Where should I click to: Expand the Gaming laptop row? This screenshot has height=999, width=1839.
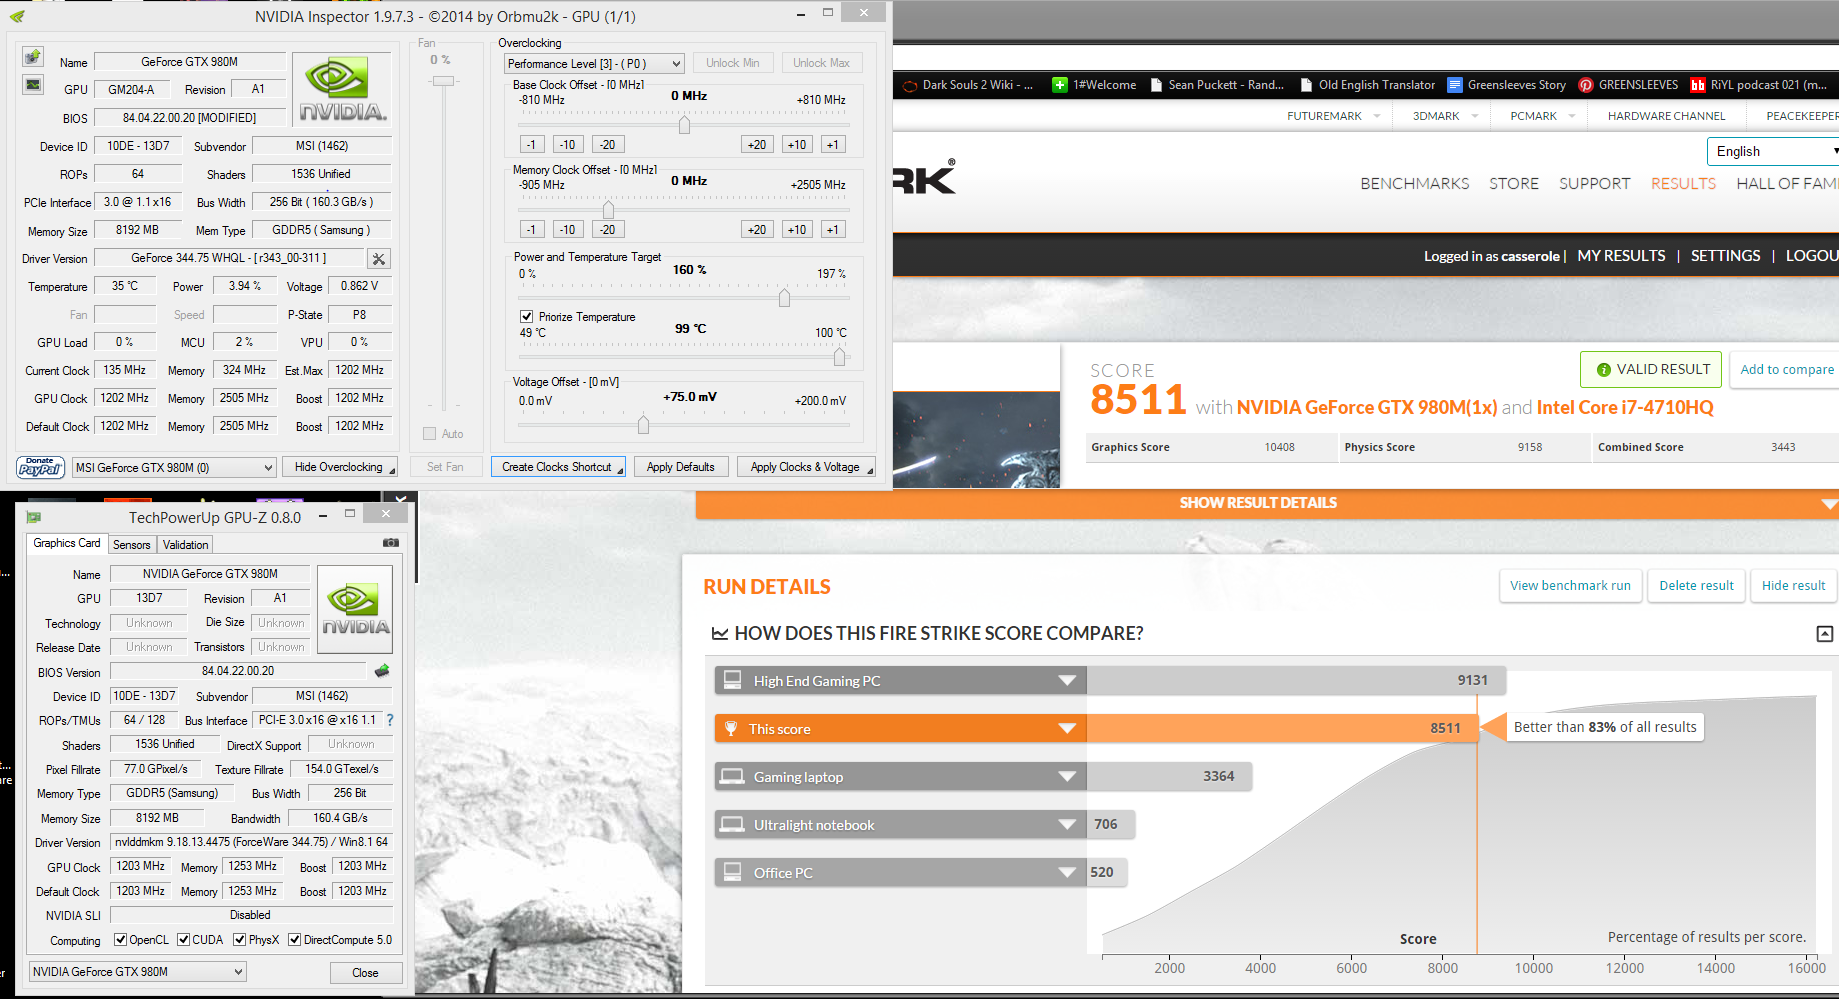click(x=1068, y=776)
